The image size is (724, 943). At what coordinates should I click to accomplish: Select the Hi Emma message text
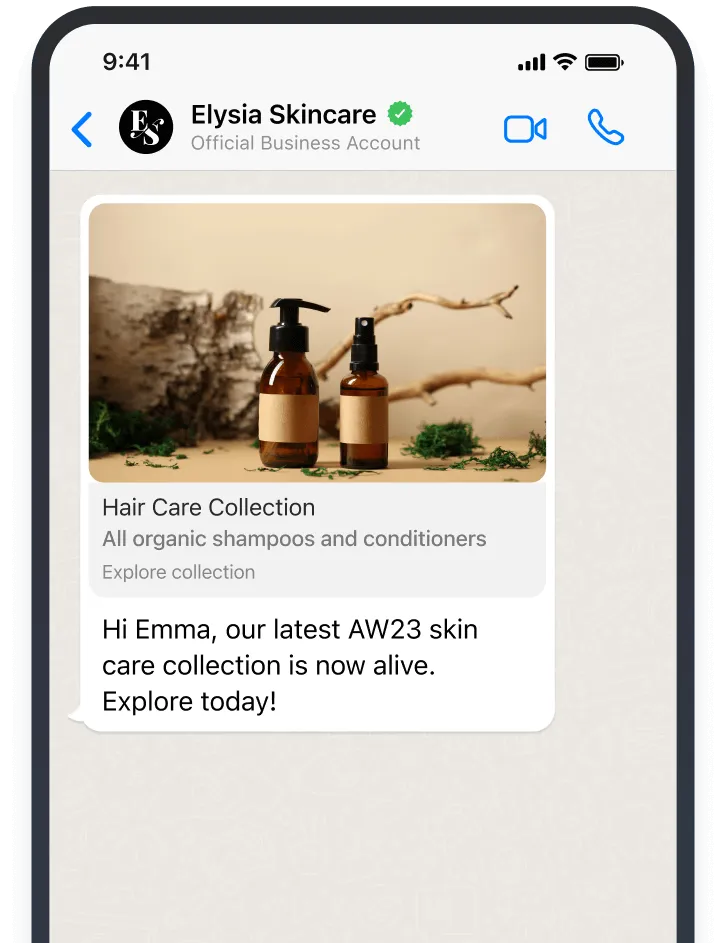[x=290, y=666]
